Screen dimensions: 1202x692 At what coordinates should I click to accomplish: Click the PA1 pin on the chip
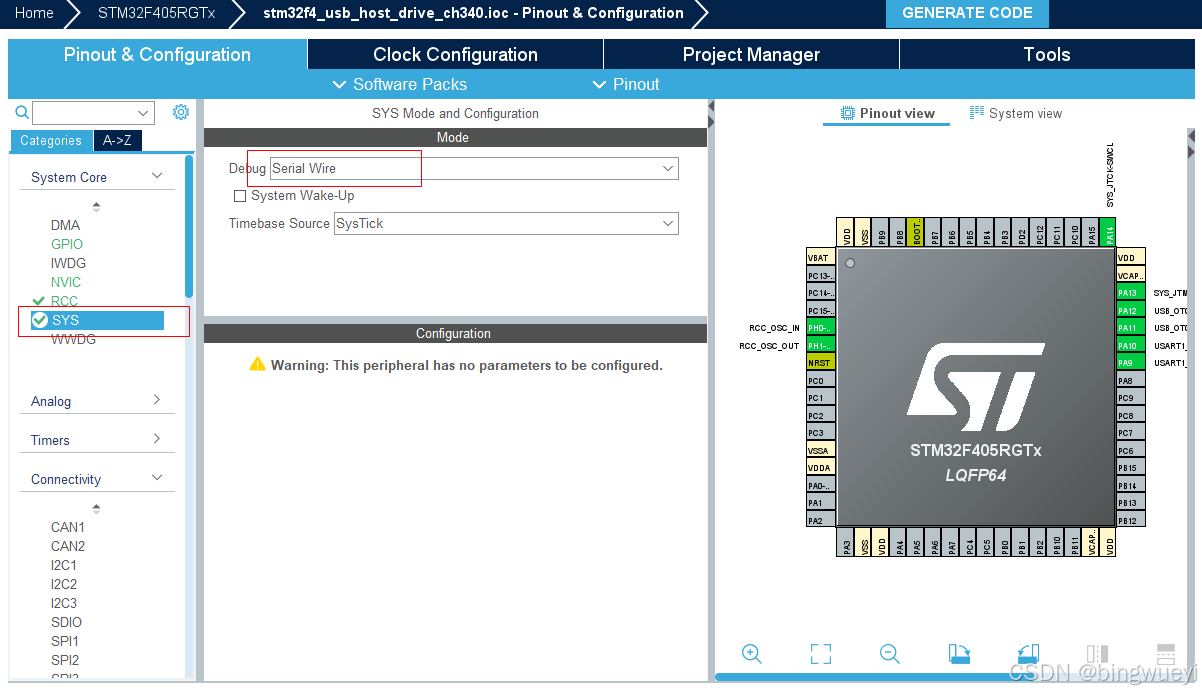click(x=820, y=503)
